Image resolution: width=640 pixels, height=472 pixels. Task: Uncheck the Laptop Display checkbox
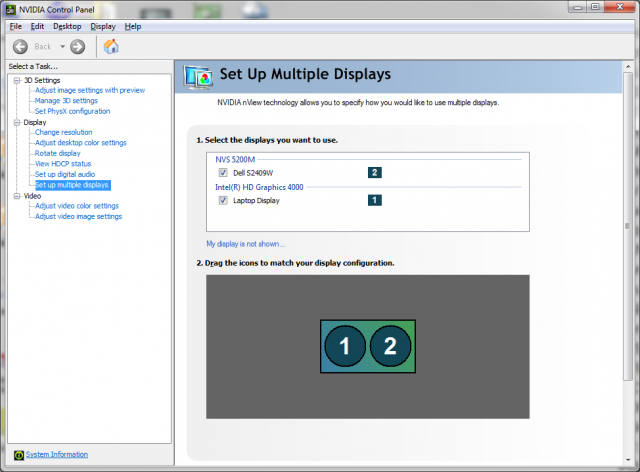tap(223, 200)
